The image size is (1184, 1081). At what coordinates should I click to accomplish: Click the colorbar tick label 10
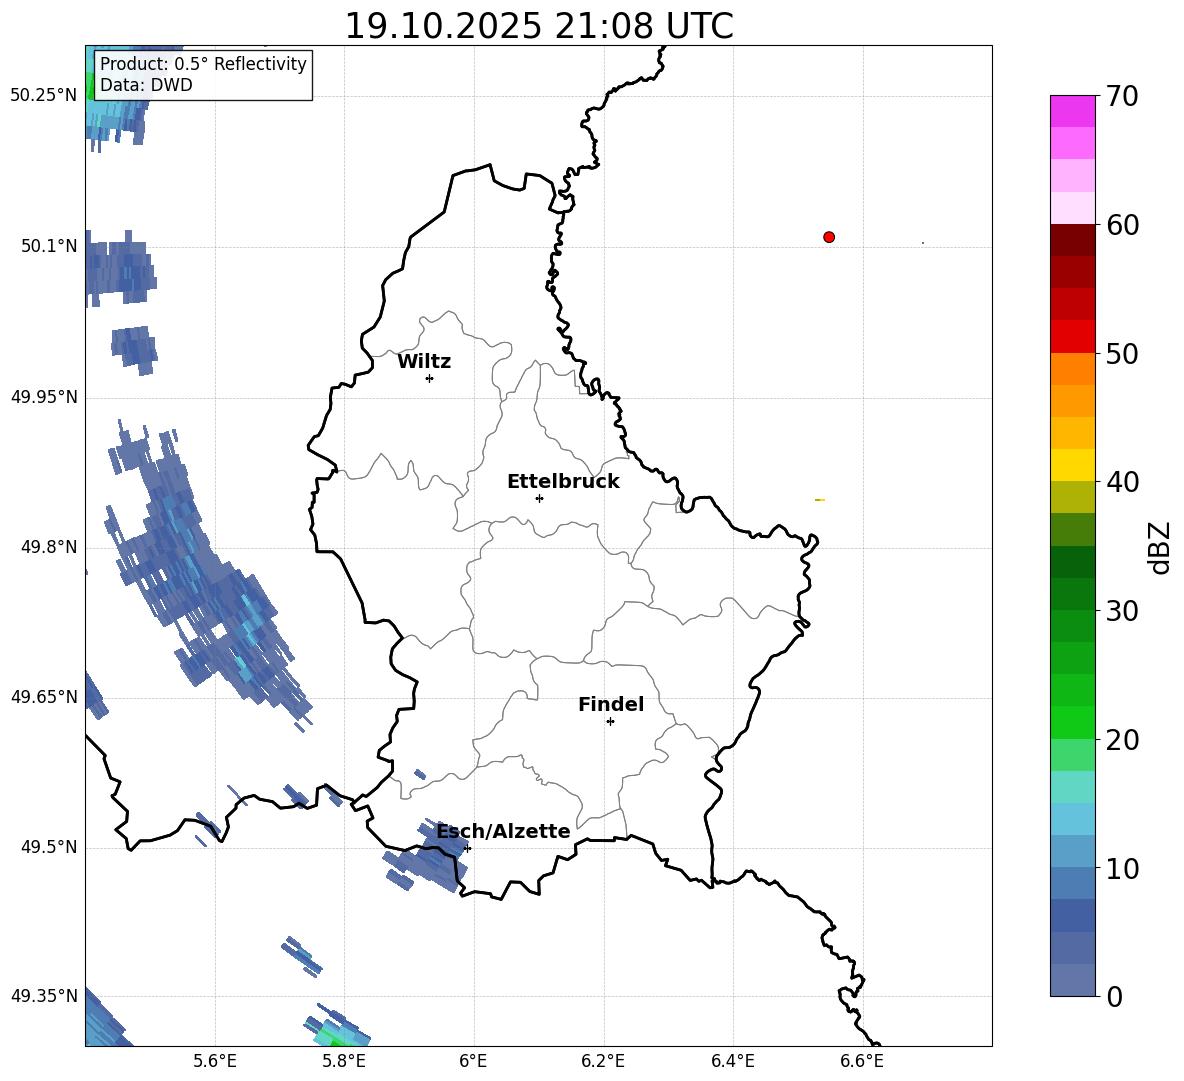1122,868
